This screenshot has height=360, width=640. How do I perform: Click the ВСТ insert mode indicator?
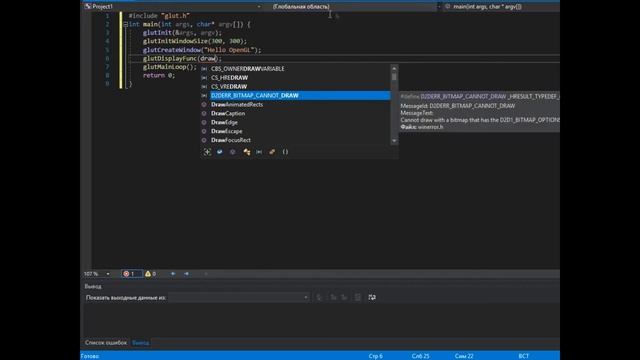(x=524, y=356)
